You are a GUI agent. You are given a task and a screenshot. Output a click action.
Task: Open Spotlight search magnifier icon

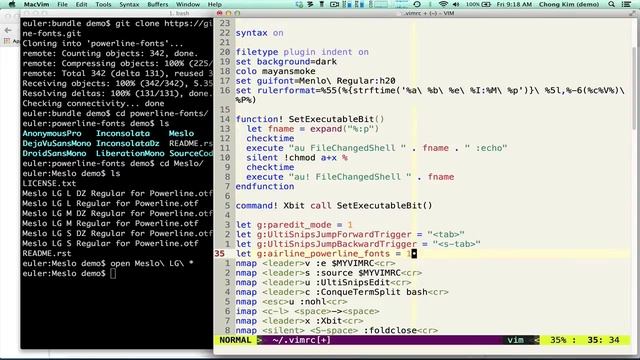[611, 4]
